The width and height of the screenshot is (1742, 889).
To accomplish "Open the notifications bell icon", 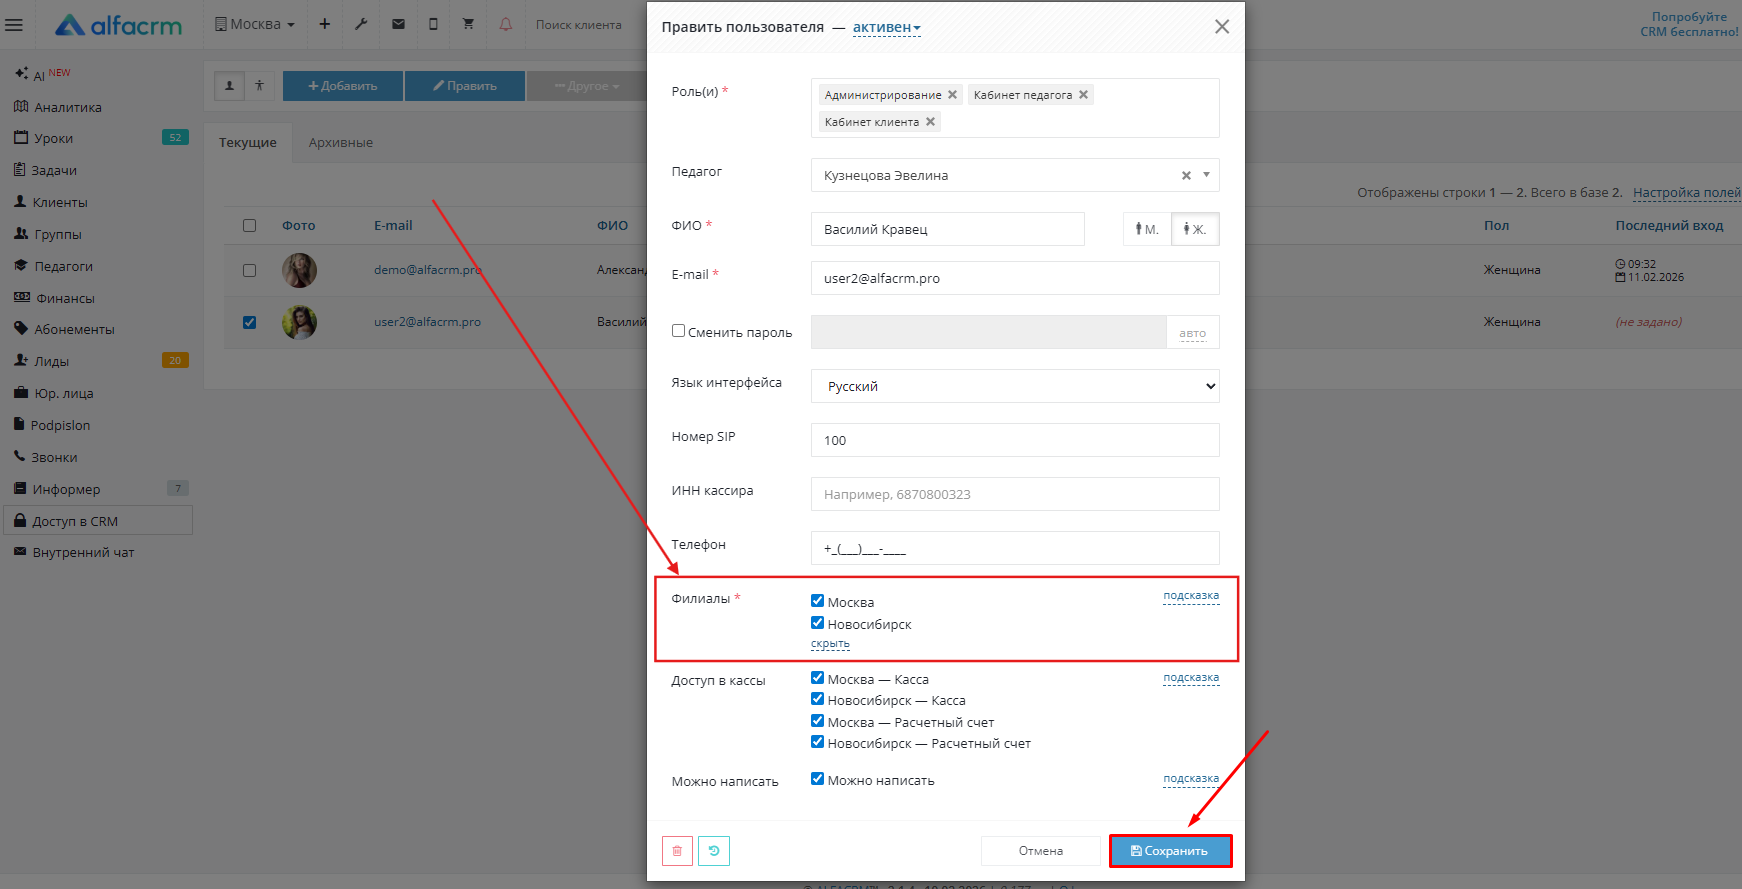I will [505, 24].
